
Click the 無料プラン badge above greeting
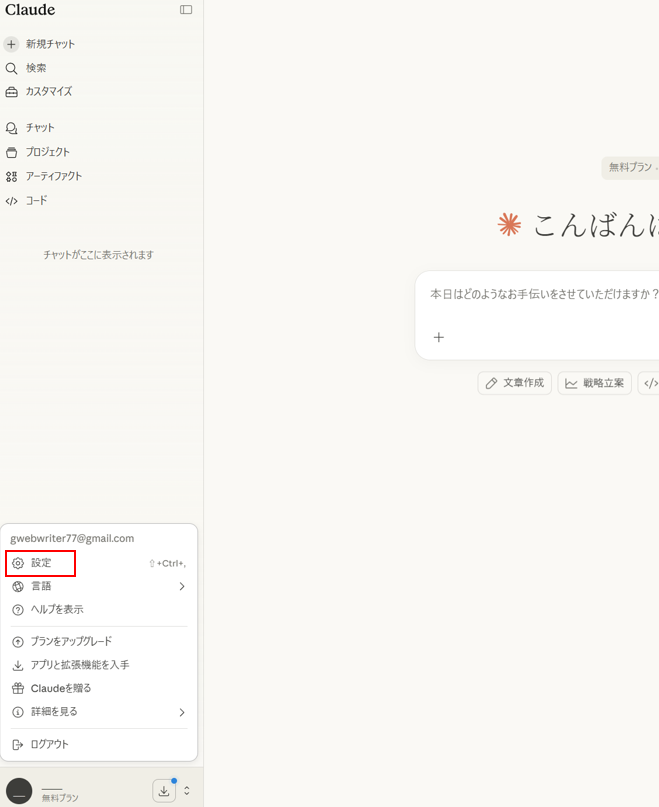coord(630,167)
